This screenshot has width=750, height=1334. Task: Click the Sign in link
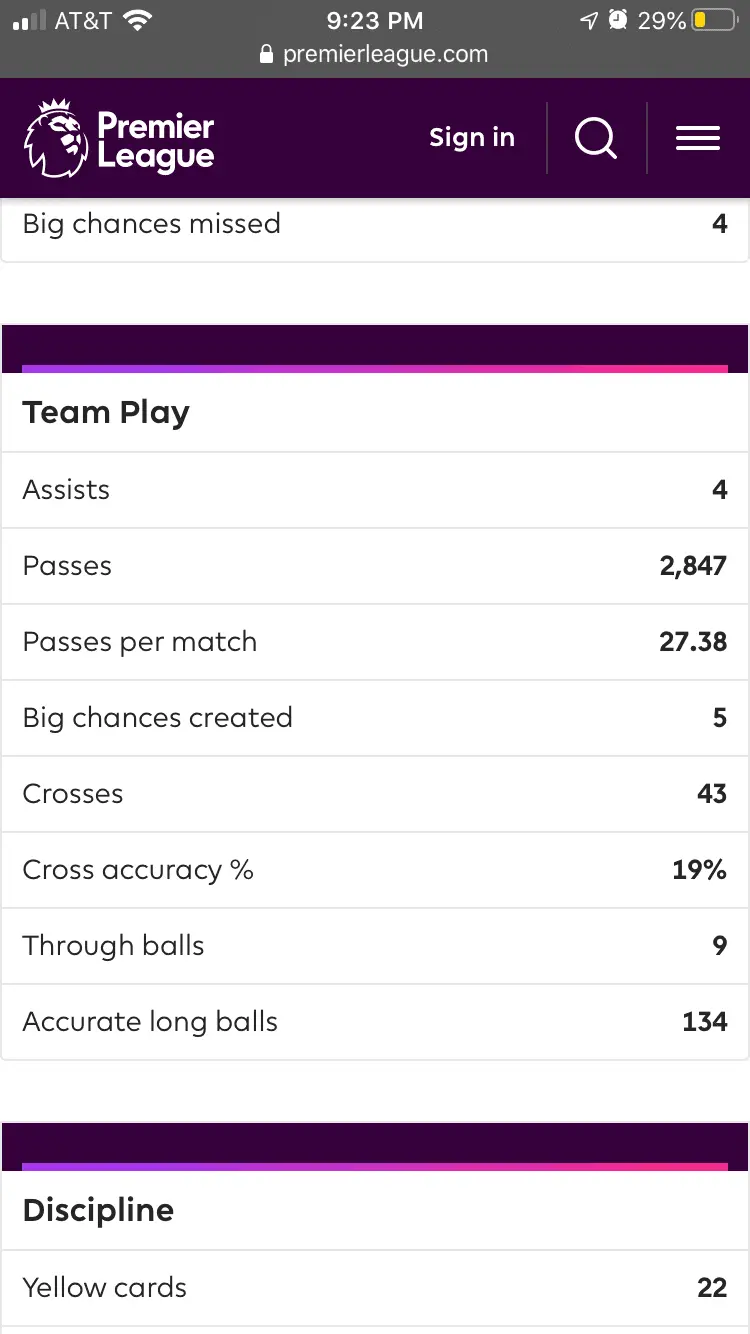coord(472,138)
